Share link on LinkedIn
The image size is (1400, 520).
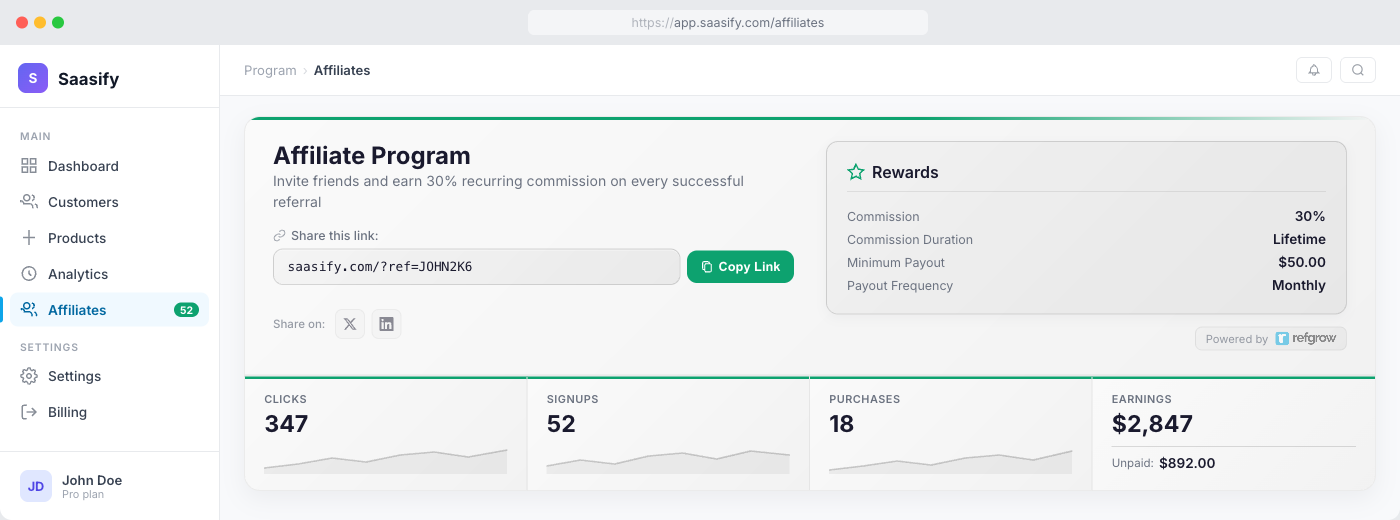point(386,324)
